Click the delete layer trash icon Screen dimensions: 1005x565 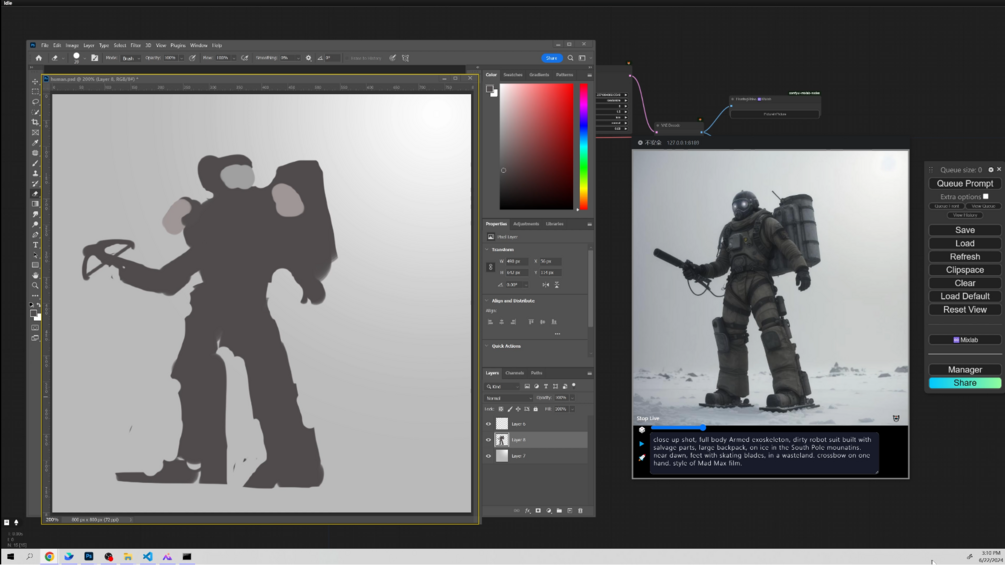[x=580, y=511]
